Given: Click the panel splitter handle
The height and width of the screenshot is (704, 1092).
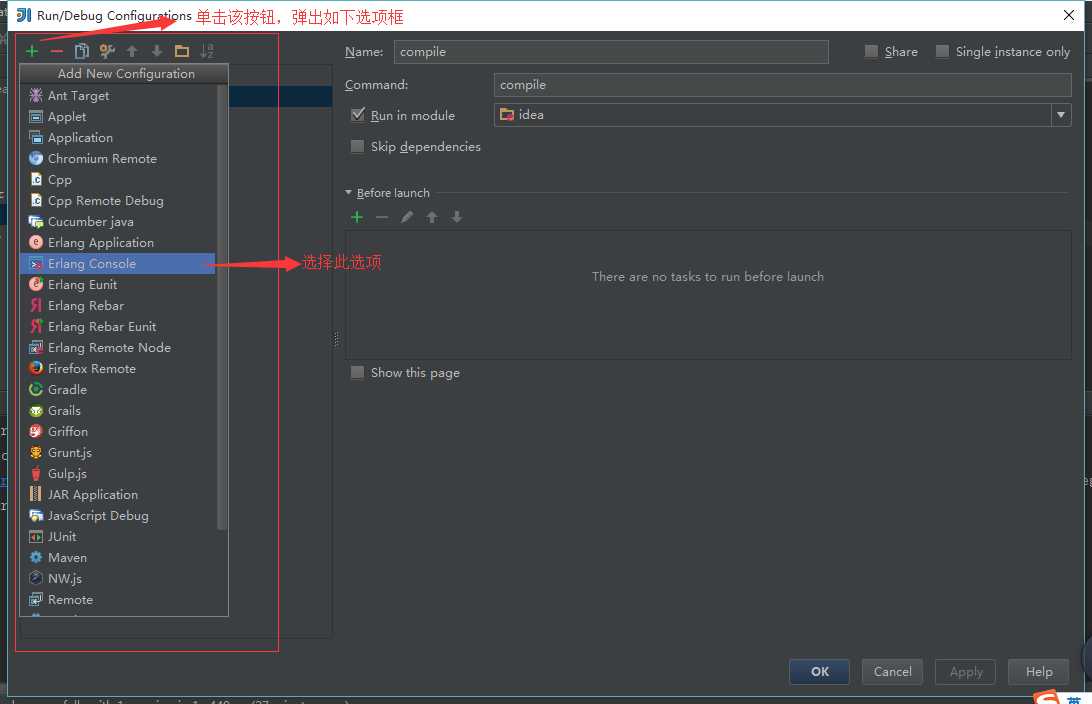Looking at the screenshot, I should [x=336, y=339].
